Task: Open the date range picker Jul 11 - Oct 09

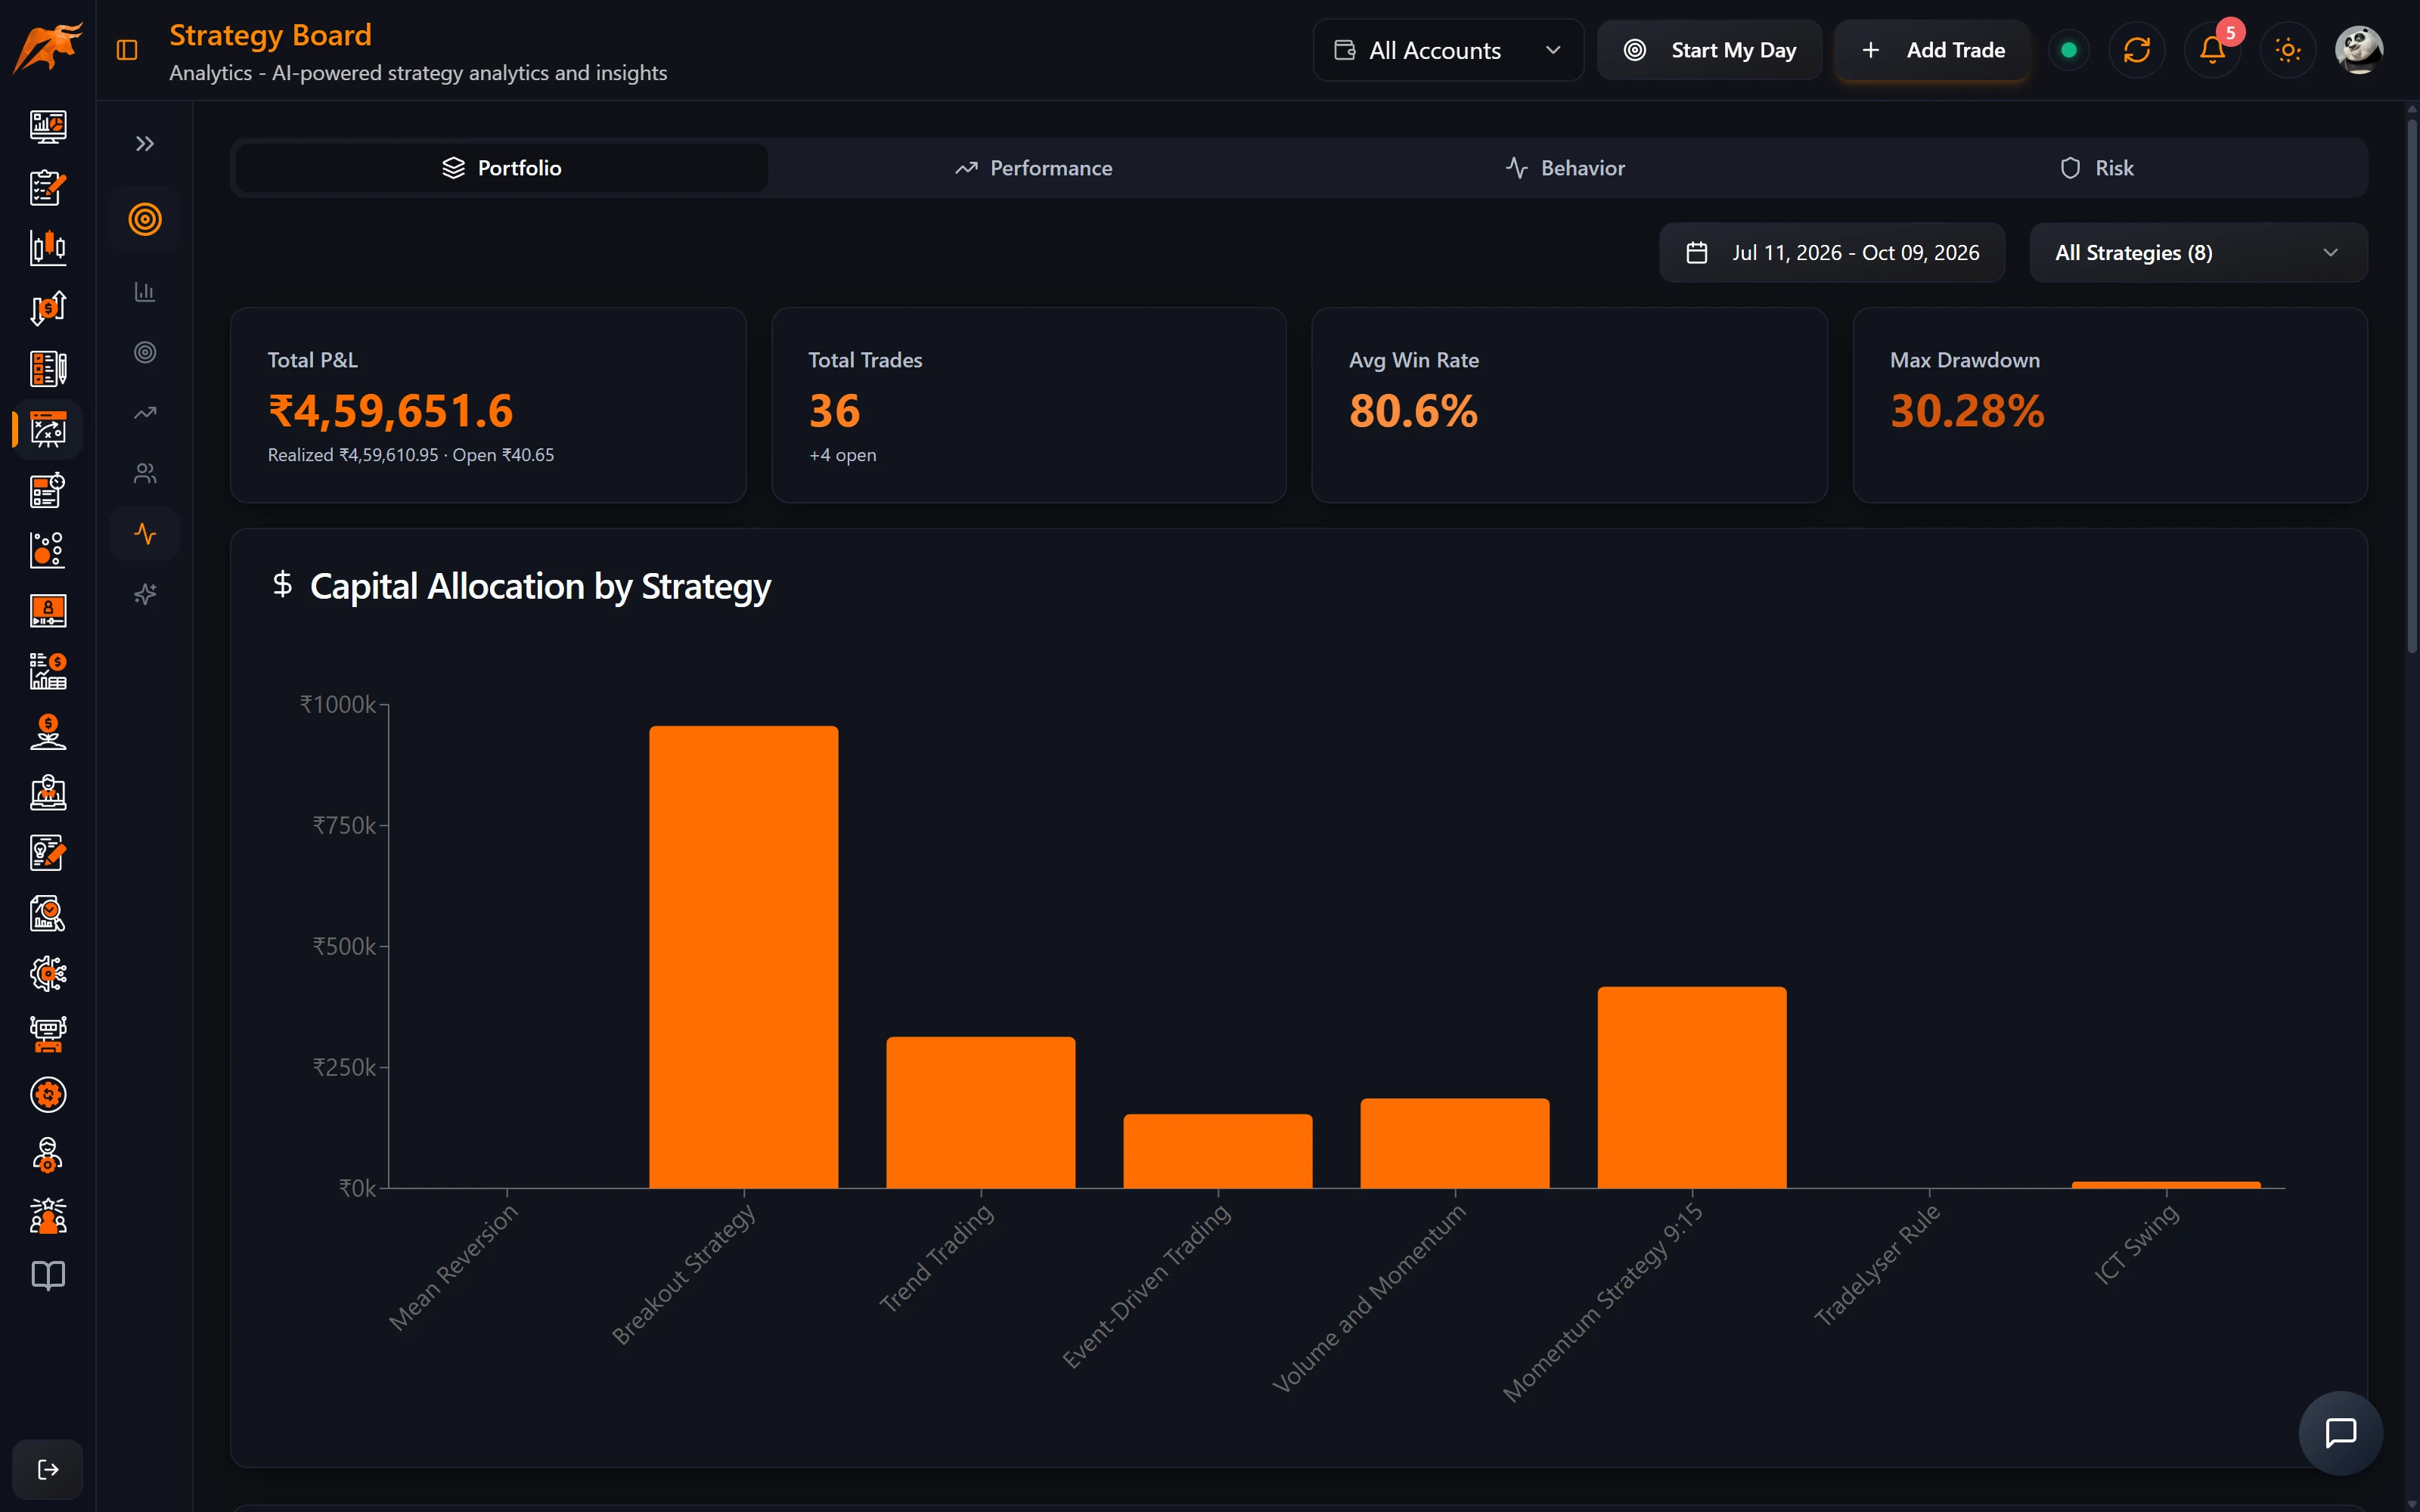Action: (x=1832, y=253)
